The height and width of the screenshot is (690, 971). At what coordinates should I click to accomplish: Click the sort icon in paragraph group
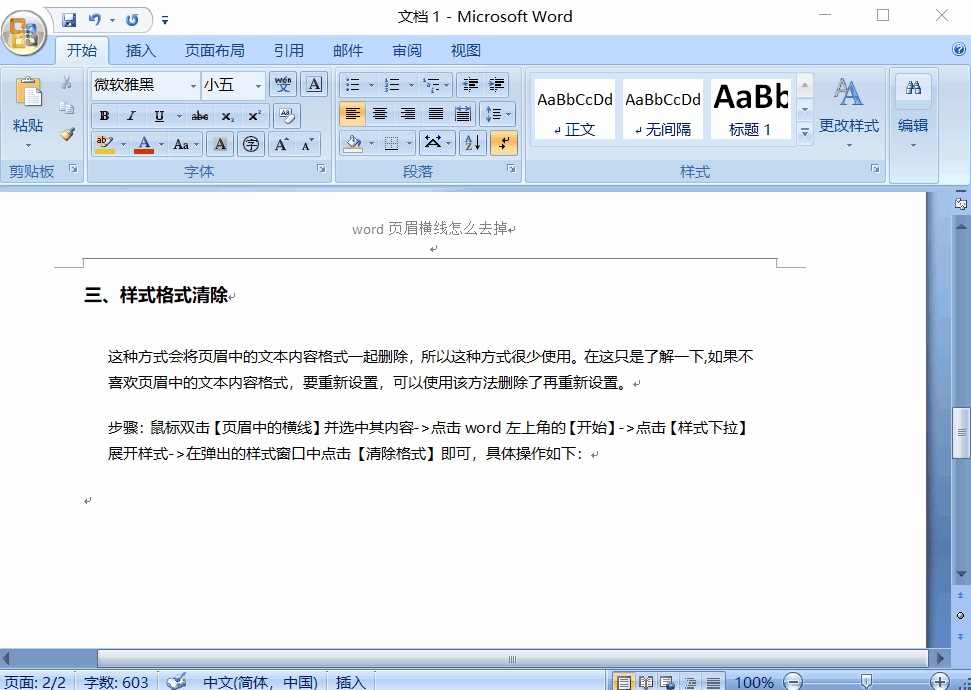[472, 143]
